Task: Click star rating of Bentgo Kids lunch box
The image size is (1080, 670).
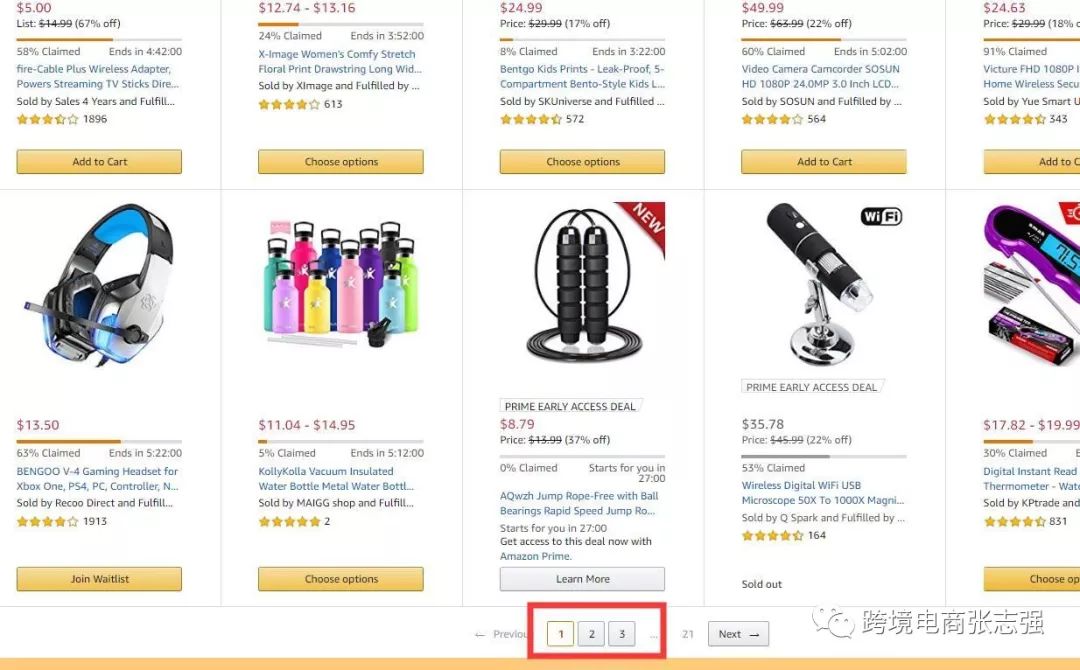Action: tap(531, 119)
